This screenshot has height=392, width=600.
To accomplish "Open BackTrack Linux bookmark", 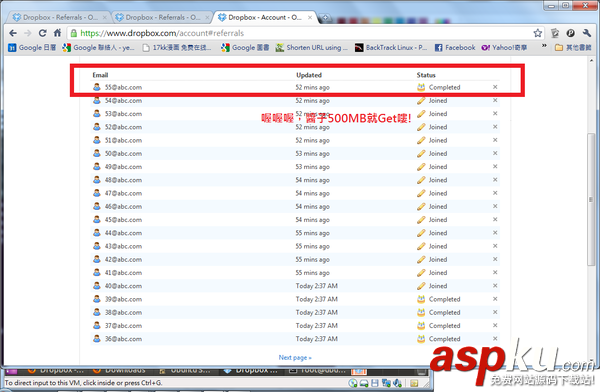I will coord(391,47).
